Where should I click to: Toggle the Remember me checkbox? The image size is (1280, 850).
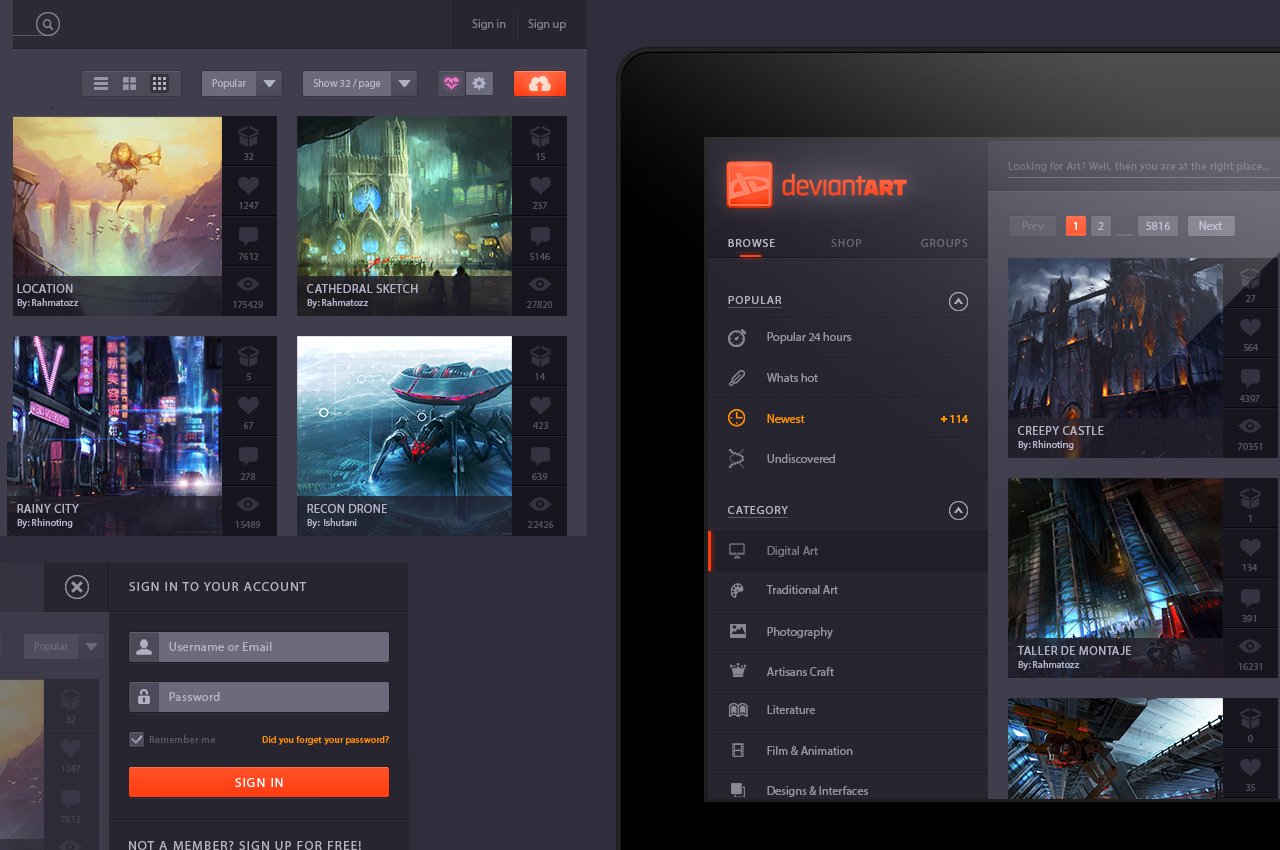coord(137,739)
